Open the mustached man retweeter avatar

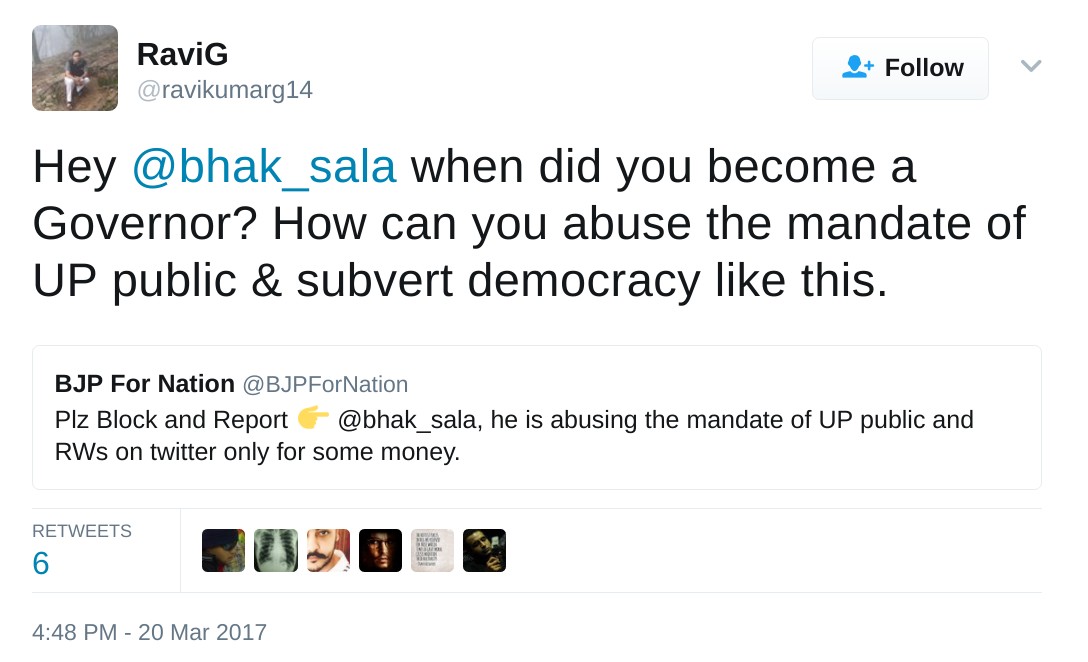(x=328, y=550)
